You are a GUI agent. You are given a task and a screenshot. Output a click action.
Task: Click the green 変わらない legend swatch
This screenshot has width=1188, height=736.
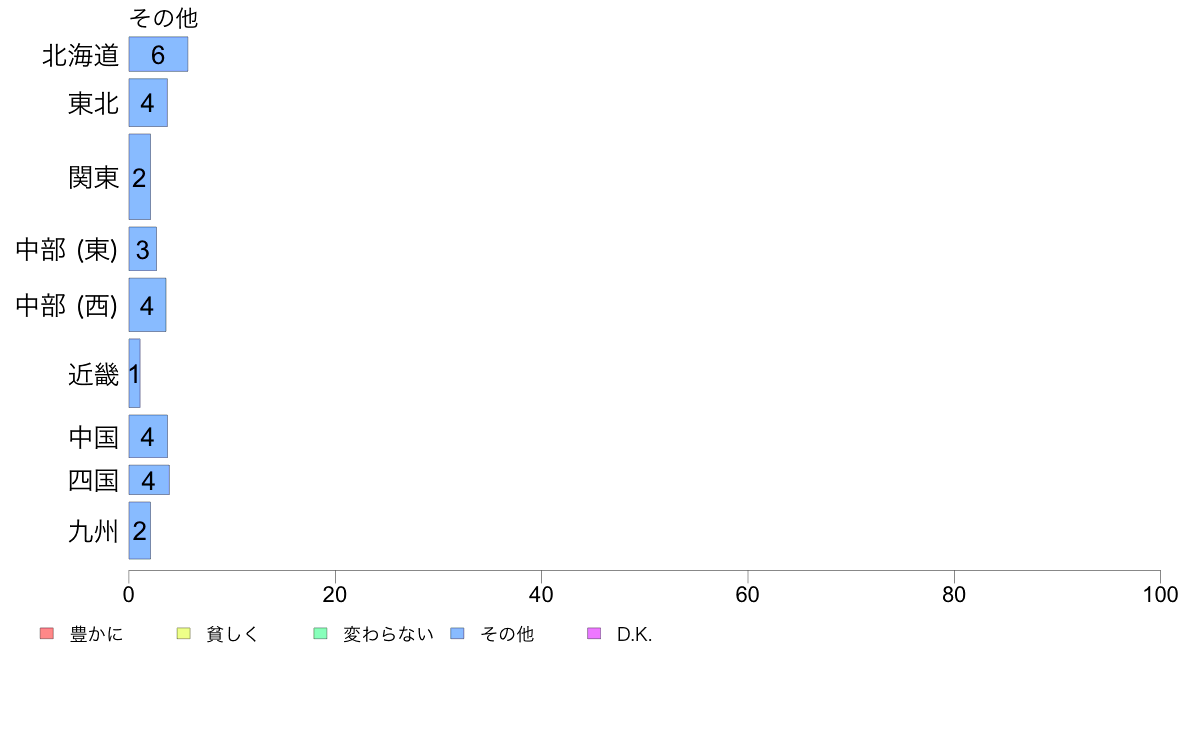pos(320,634)
